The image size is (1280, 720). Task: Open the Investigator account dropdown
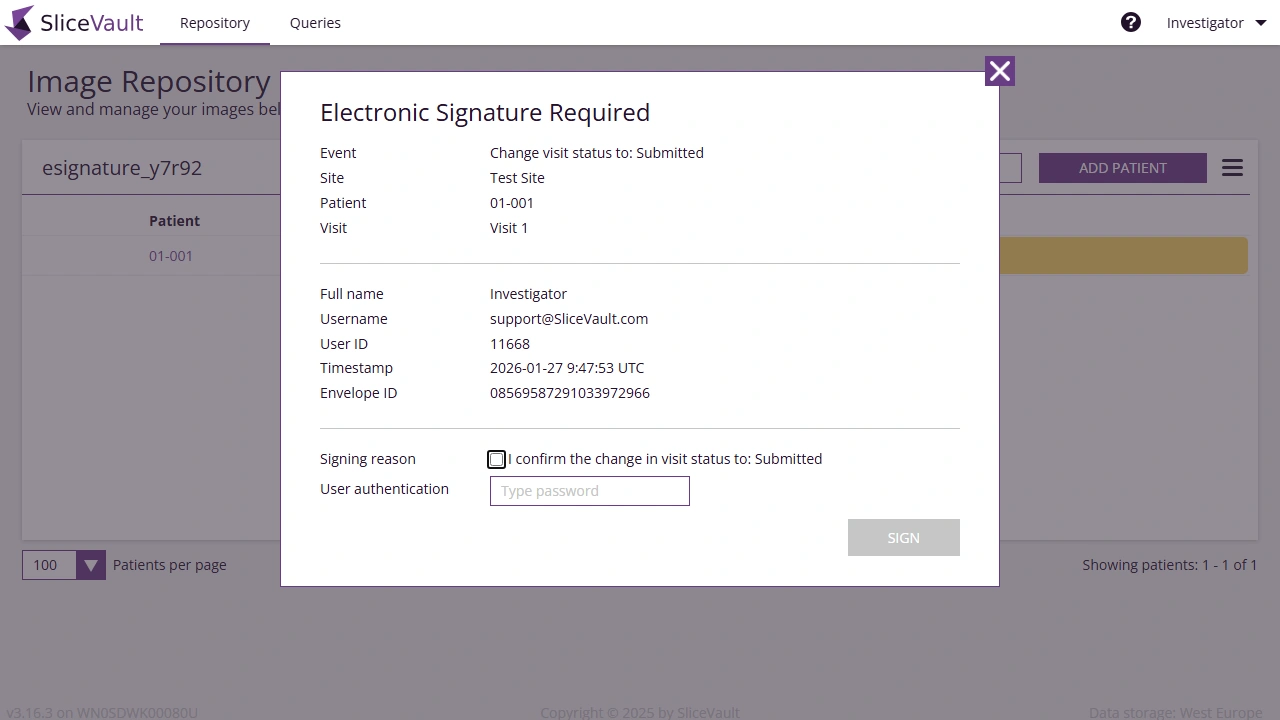pyautogui.click(x=1215, y=22)
